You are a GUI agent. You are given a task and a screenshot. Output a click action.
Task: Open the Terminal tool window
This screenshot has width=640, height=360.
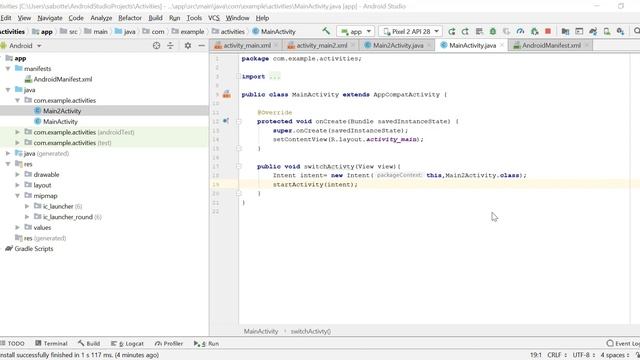51,344
